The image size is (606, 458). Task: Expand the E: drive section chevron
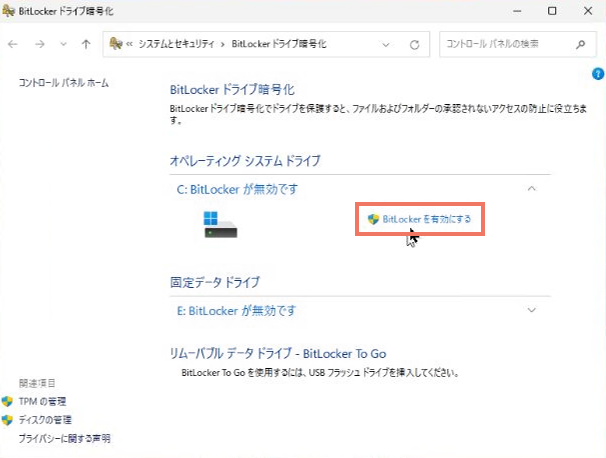point(532,310)
